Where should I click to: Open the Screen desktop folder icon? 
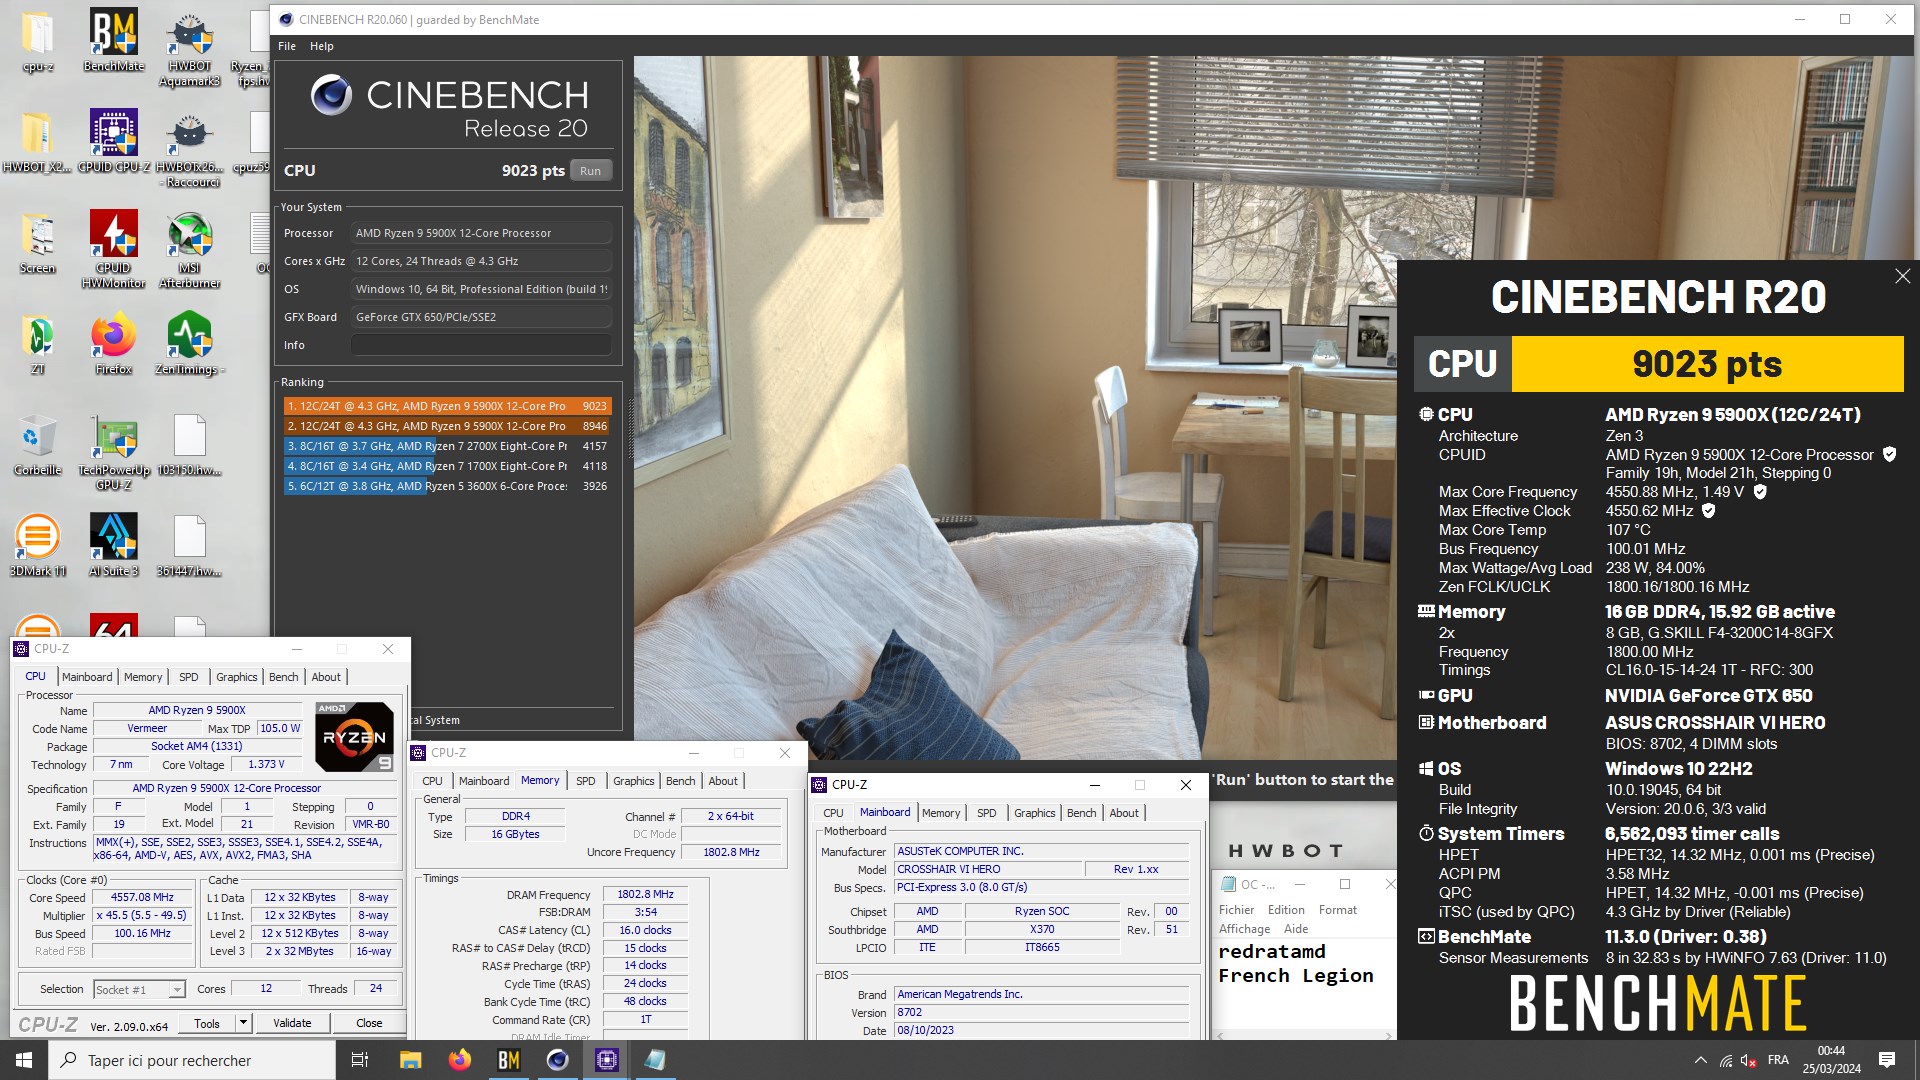[x=38, y=242]
